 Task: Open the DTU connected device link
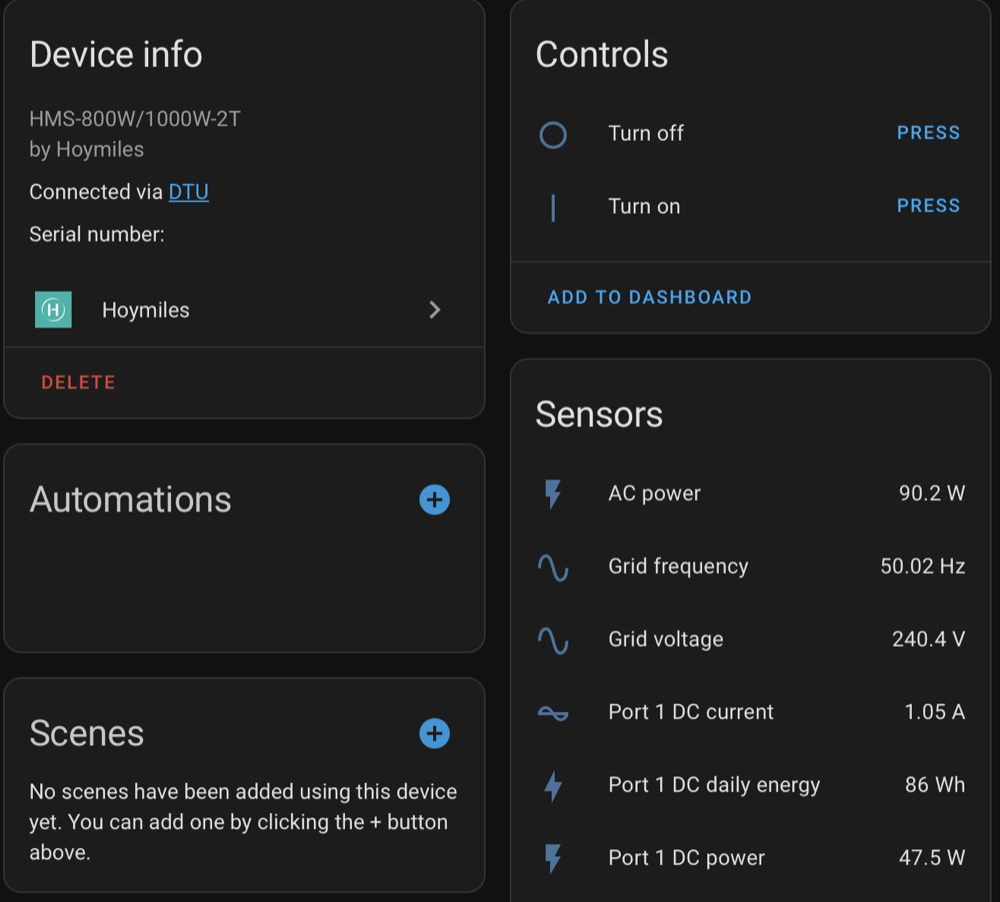click(188, 192)
